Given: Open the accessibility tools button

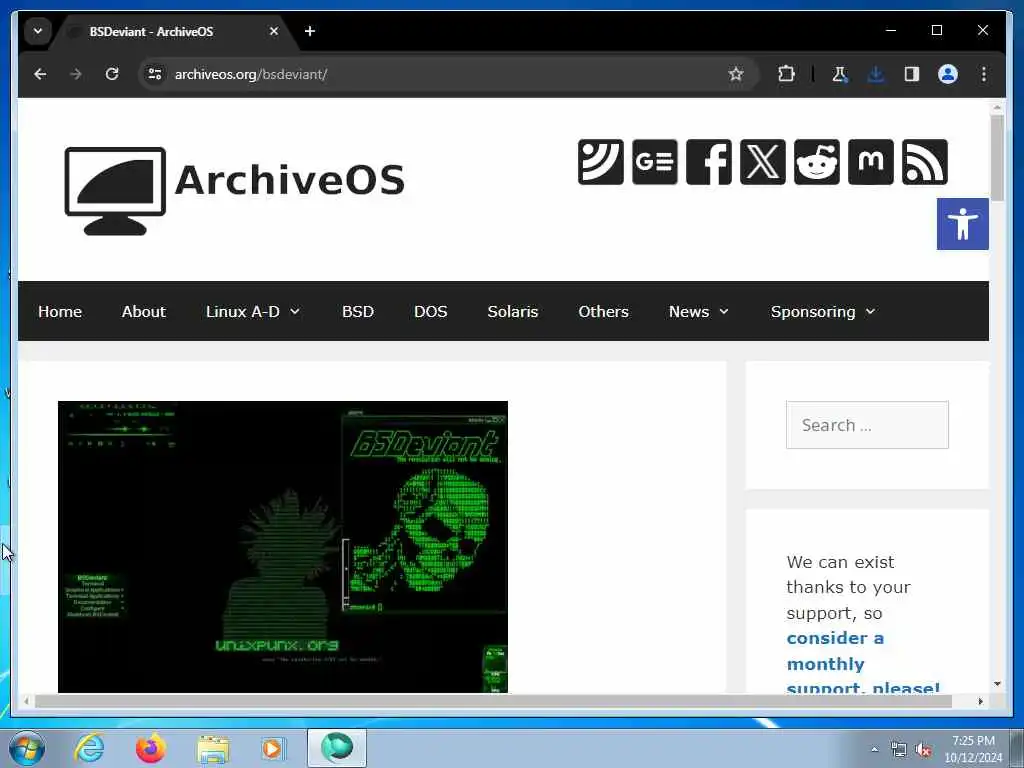Looking at the screenshot, I should tap(963, 224).
